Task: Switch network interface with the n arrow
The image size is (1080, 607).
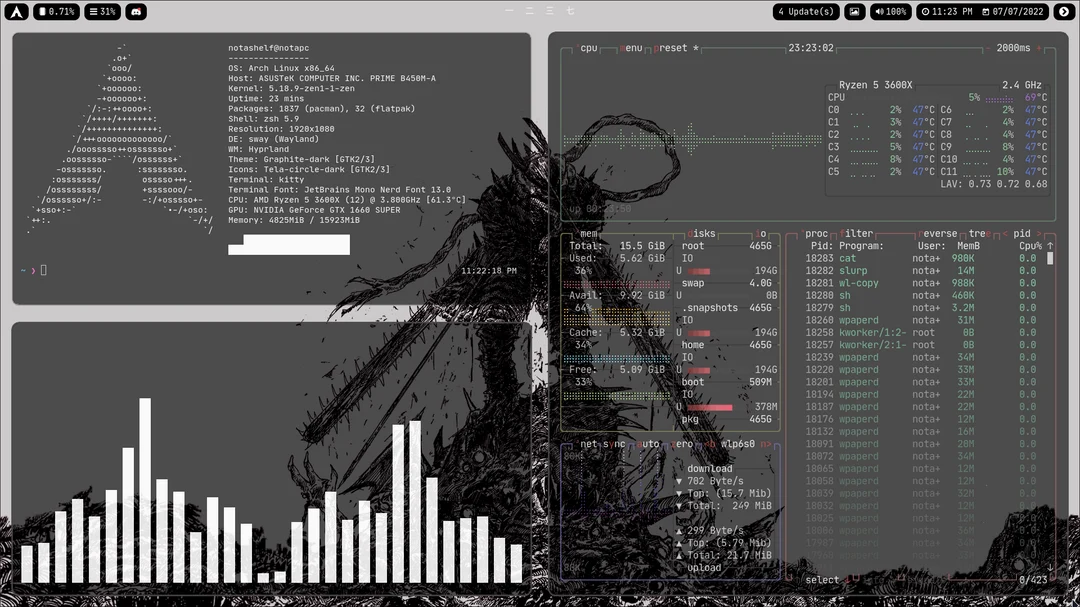Action: pos(766,445)
